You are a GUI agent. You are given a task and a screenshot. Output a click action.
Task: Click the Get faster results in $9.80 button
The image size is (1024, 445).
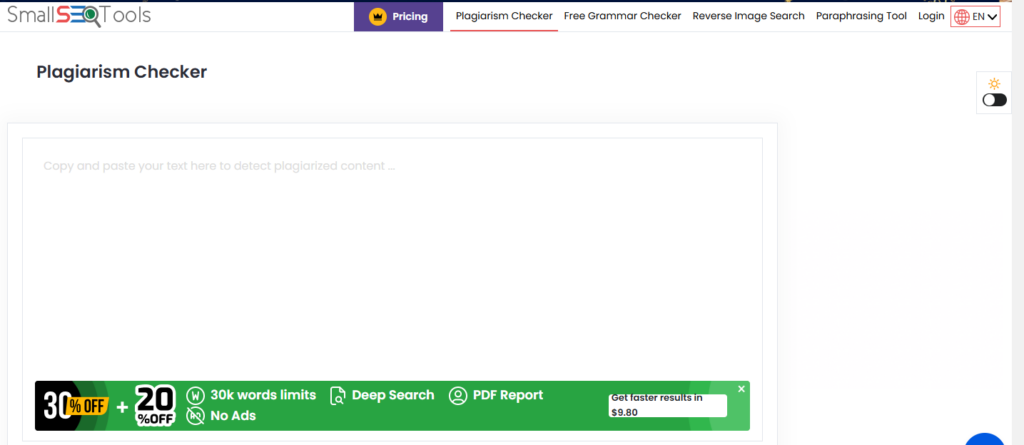667,405
